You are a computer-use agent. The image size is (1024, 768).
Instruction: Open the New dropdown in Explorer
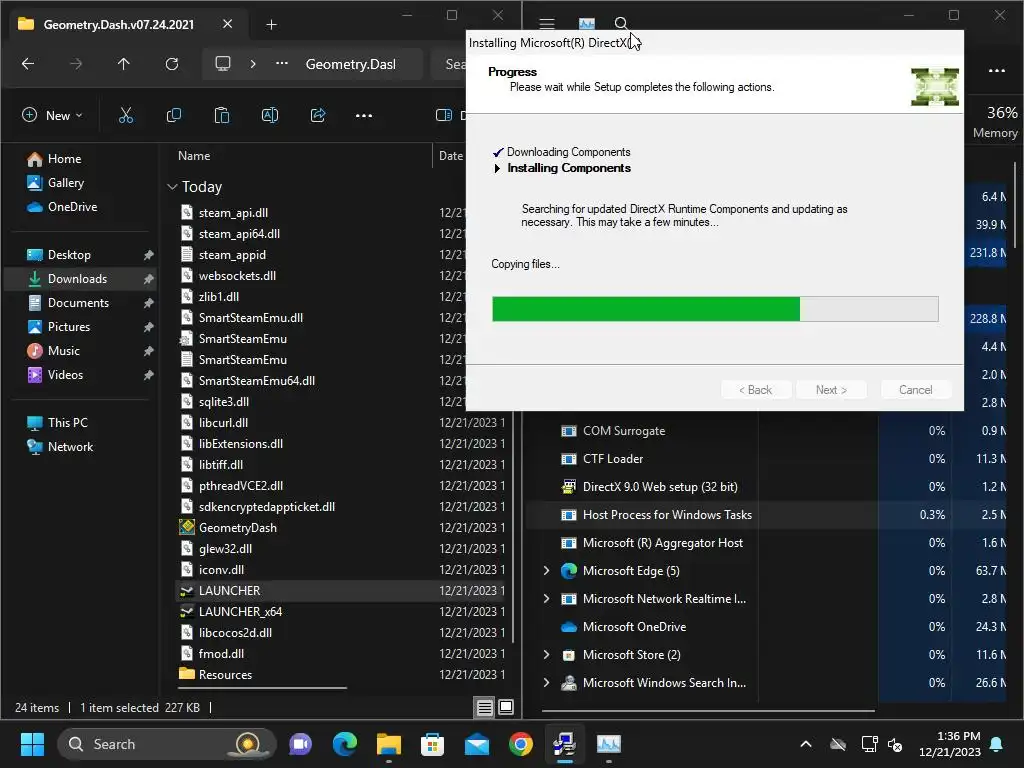coord(52,116)
